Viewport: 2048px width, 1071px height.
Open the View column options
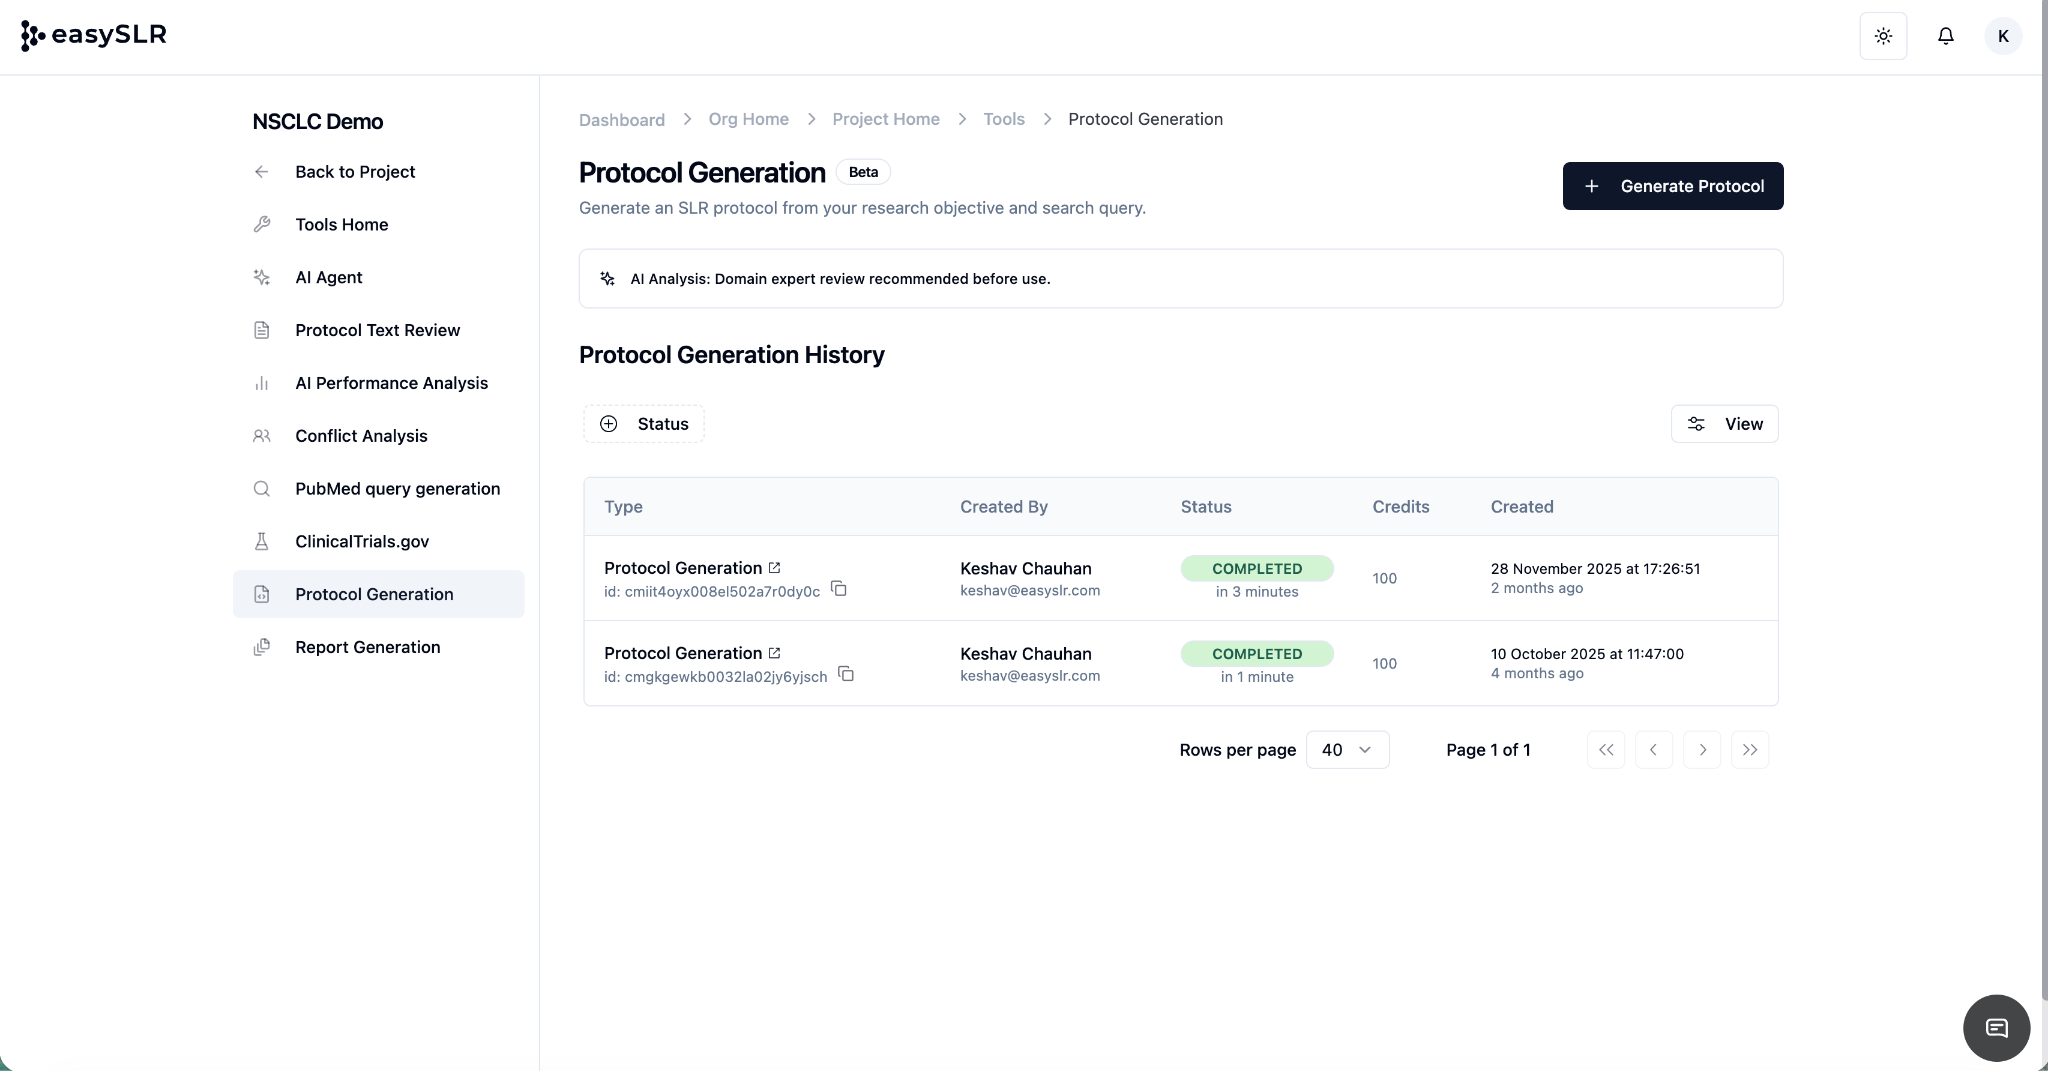click(x=1724, y=424)
